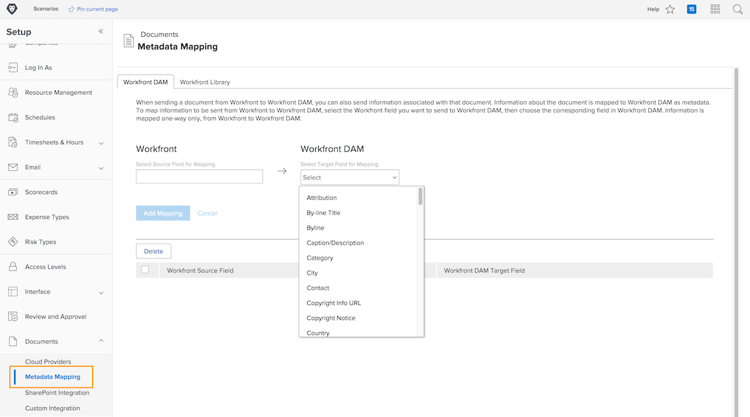Expand the Email section chevron
The height and width of the screenshot is (417, 750).
101,168
